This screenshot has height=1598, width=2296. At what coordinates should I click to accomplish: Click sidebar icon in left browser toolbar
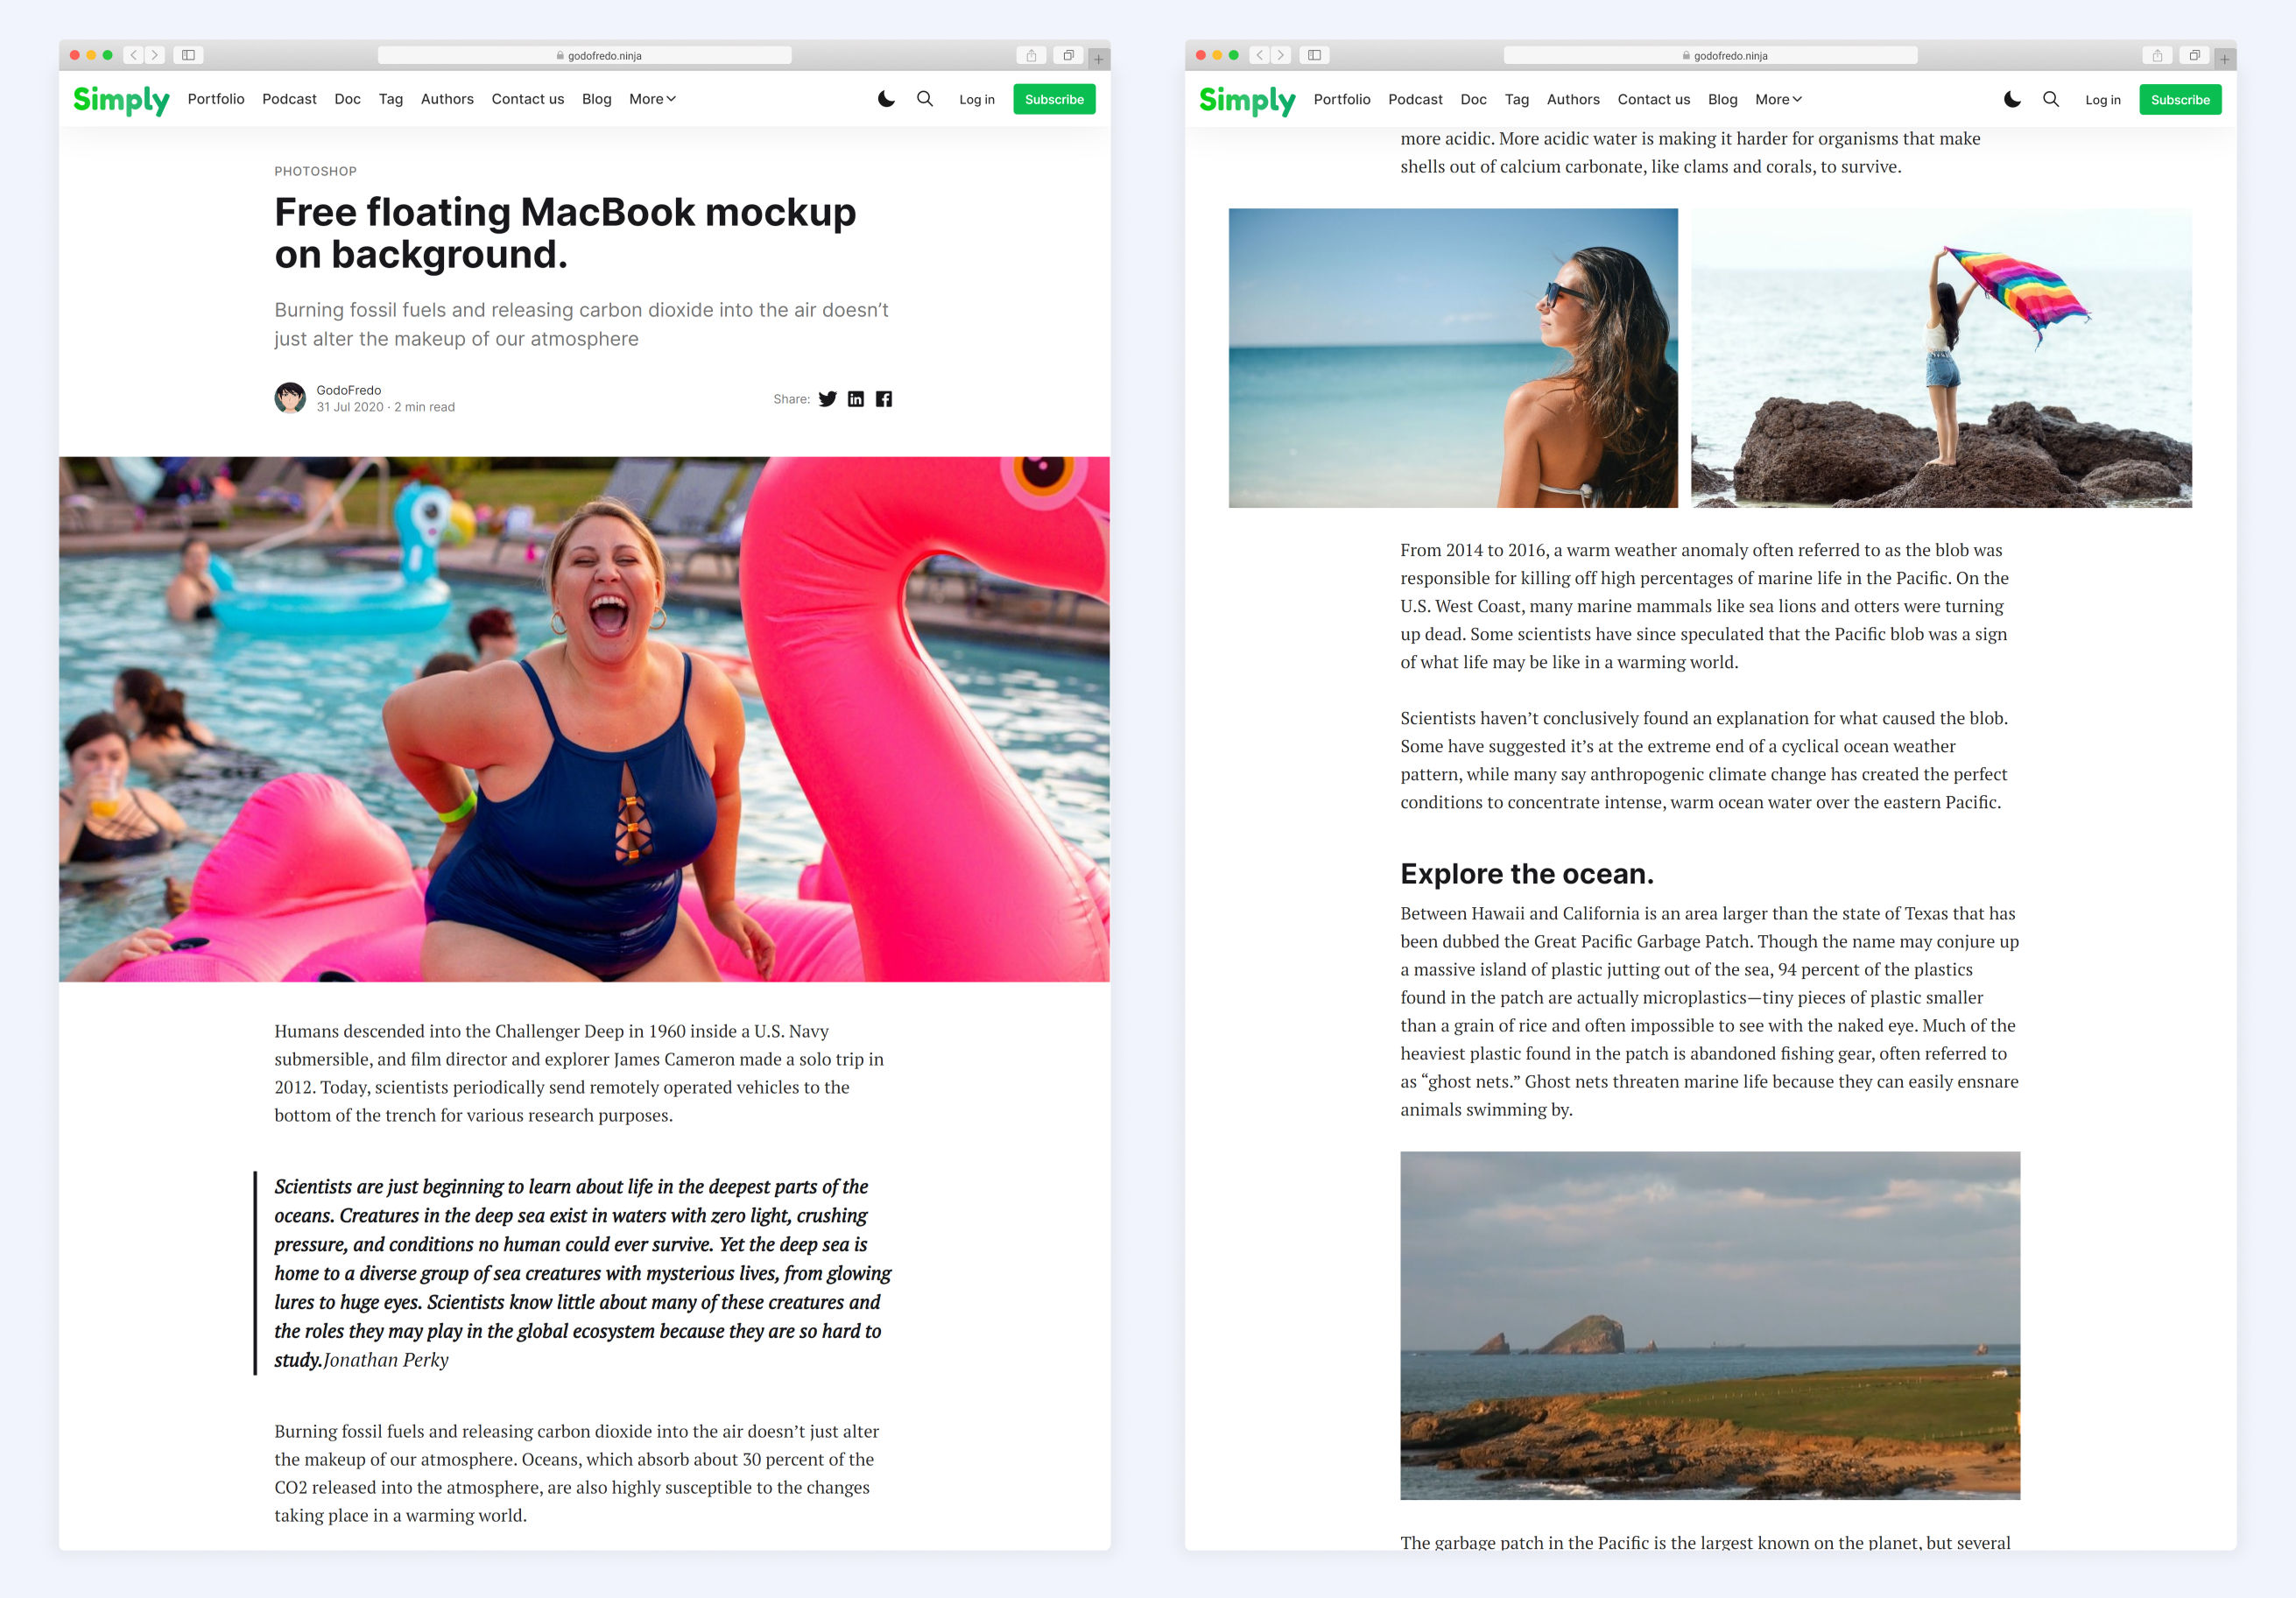coord(188,55)
